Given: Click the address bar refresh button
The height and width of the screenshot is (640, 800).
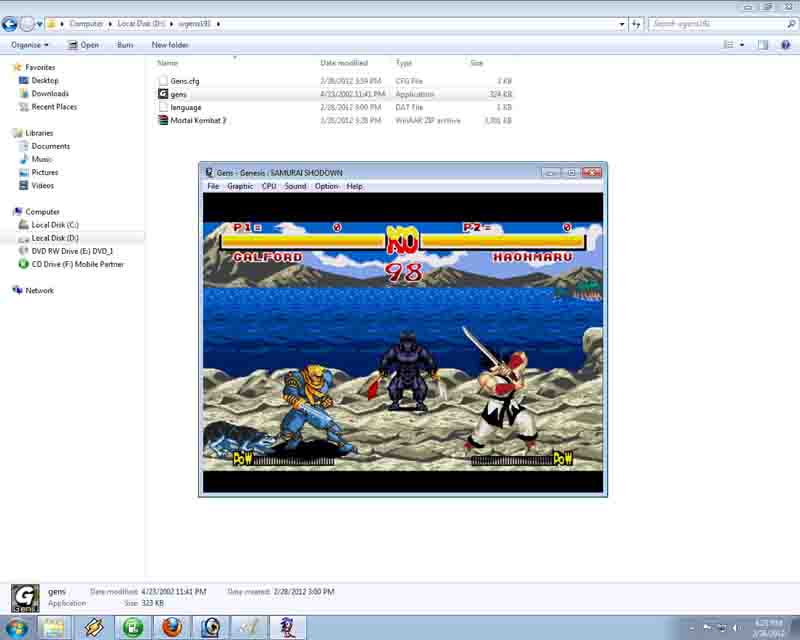Looking at the screenshot, I should (636, 24).
